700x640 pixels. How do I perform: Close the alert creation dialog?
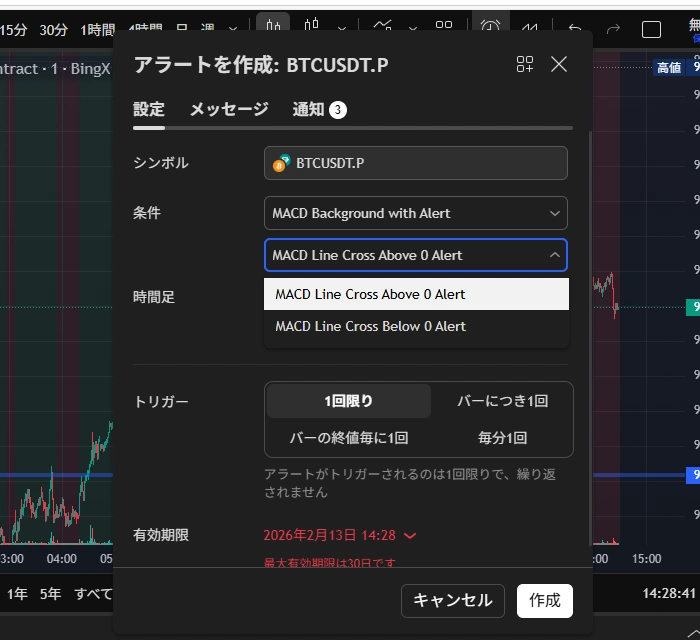559,65
